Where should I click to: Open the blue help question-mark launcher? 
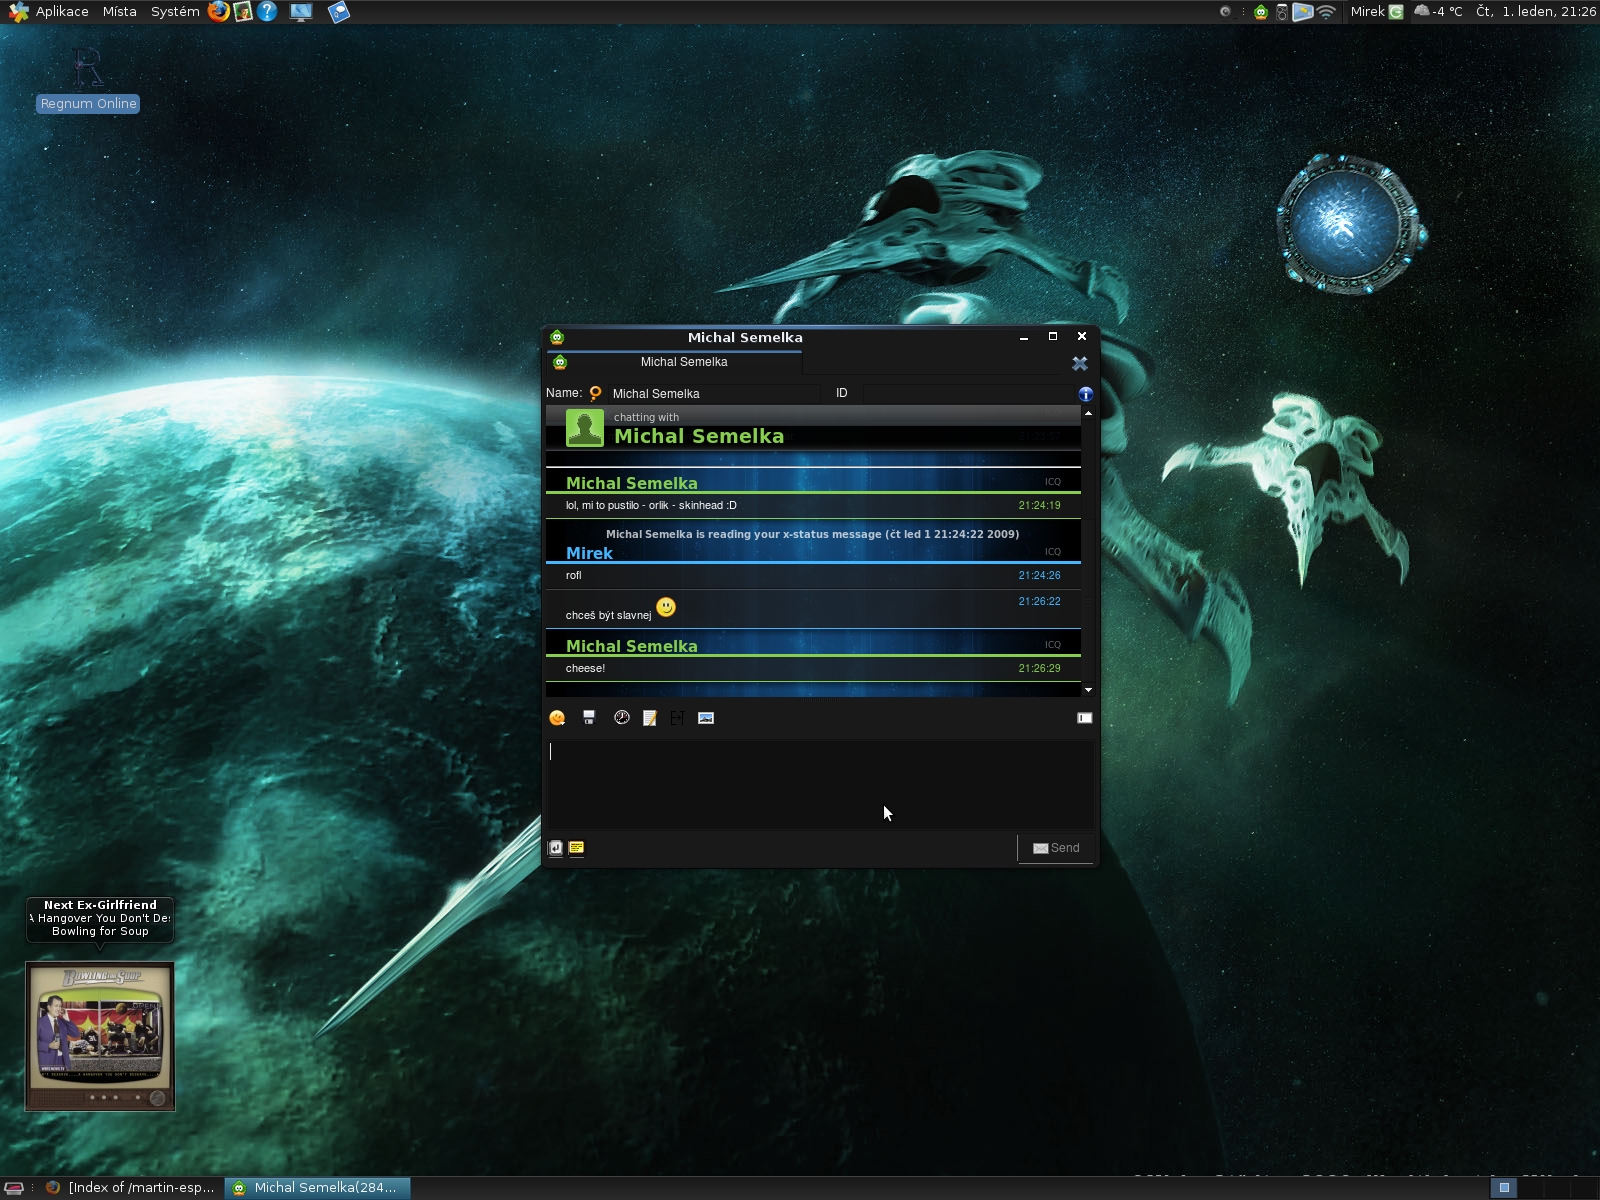[x=267, y=12]
